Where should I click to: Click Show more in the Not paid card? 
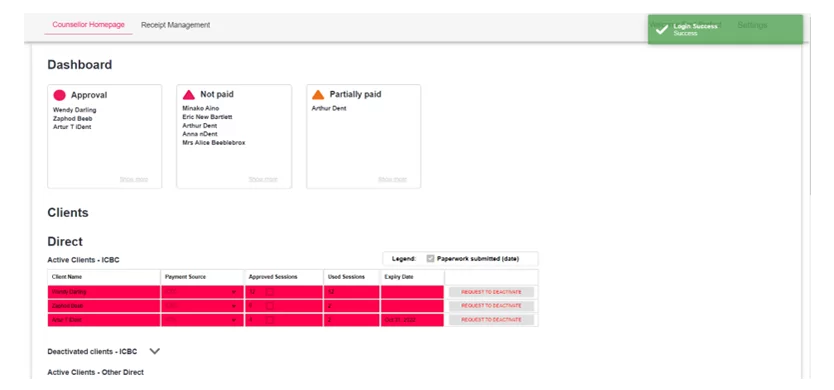263,179
